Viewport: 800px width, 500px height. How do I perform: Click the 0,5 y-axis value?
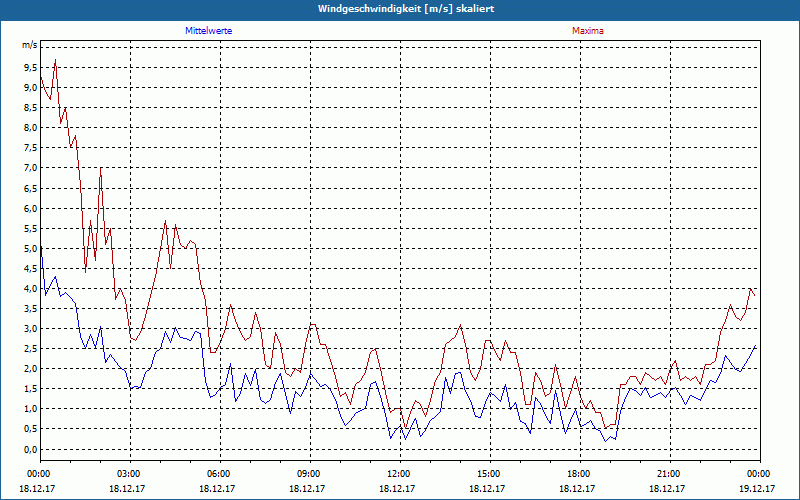click(31, 430)
